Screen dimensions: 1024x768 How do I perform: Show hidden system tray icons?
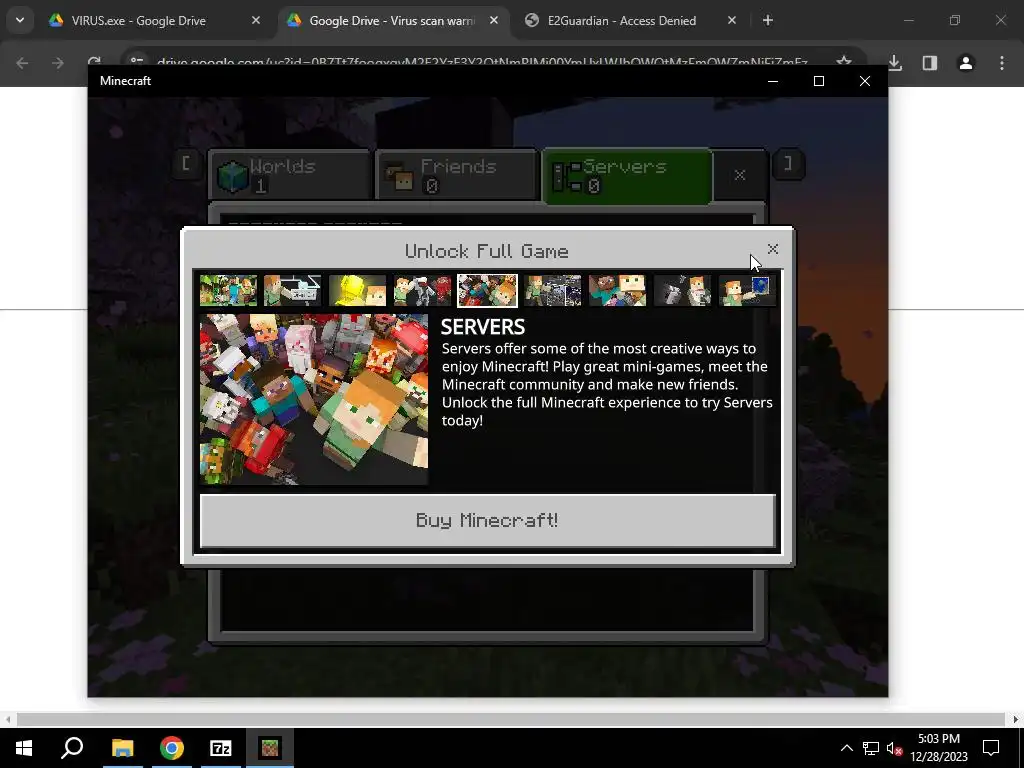click(846, 748)
